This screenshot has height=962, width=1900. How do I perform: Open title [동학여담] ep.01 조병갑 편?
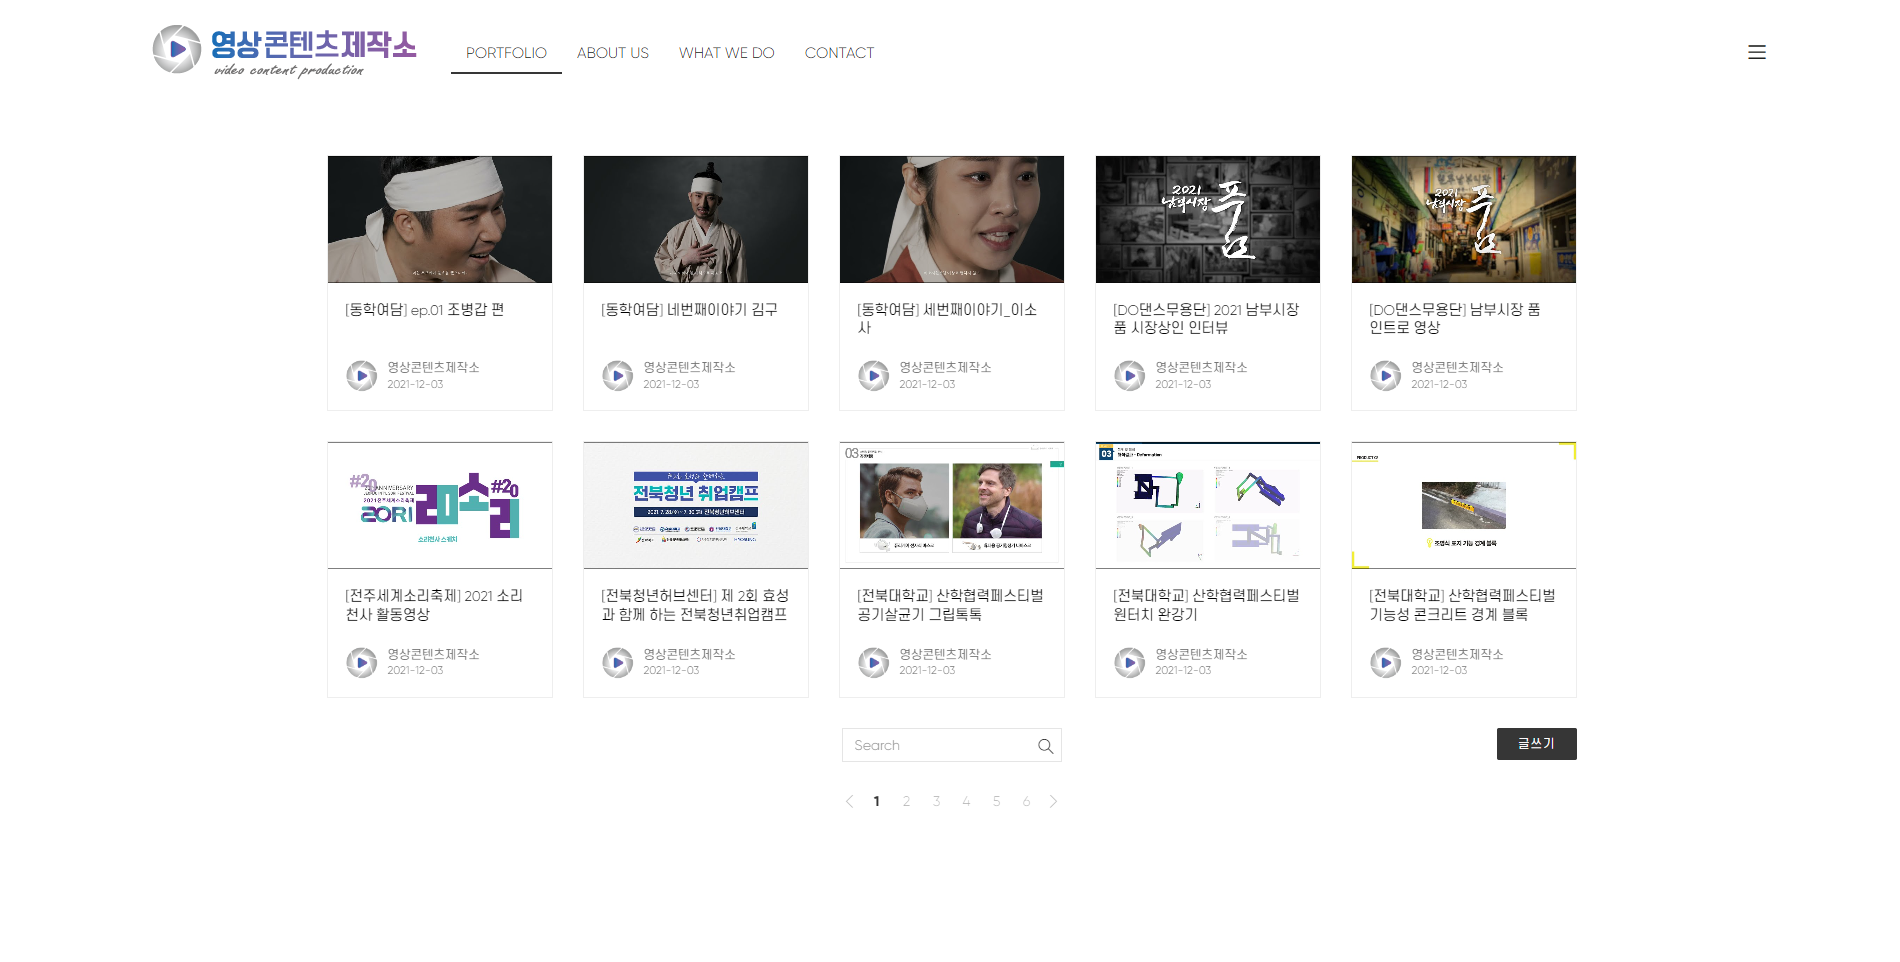[x=425, y=310]
